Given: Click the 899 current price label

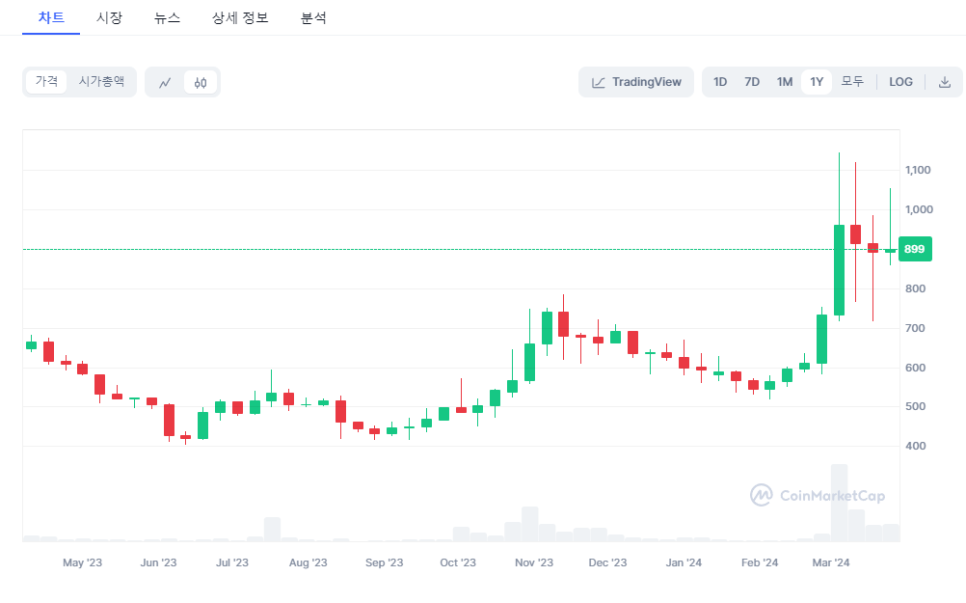Looking at the screenshot, I should [915, 249].
